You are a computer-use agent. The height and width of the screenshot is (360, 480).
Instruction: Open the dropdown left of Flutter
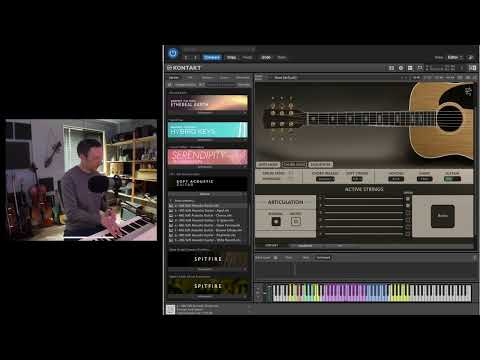424,179
